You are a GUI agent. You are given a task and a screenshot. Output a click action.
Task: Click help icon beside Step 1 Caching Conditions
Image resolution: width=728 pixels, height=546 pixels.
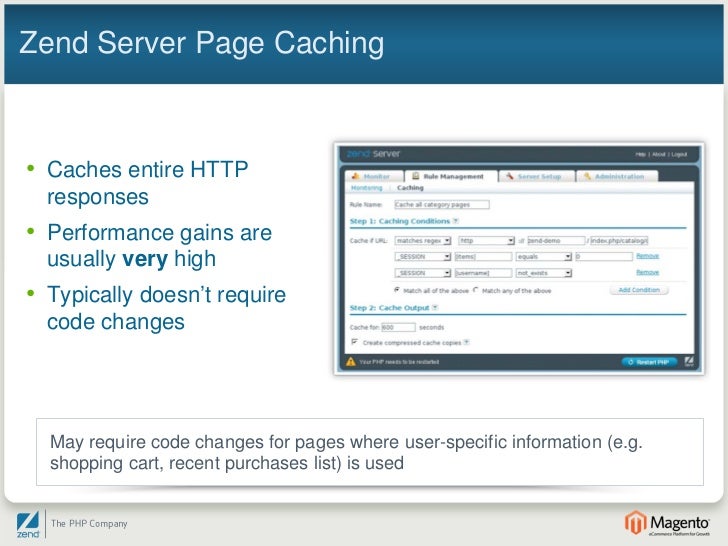tap(456, 221)
